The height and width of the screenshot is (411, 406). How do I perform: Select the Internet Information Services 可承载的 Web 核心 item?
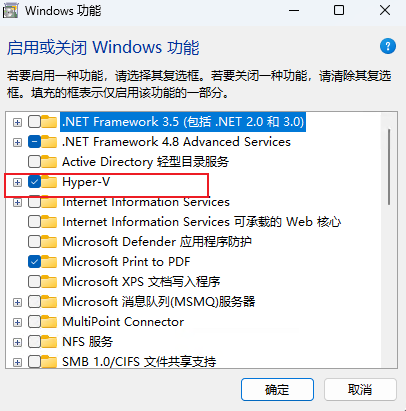(x=201, y=222)
